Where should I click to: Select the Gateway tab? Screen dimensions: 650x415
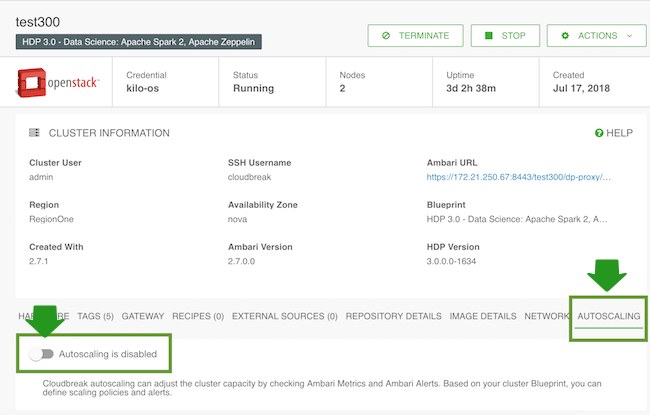coord(143,316)
